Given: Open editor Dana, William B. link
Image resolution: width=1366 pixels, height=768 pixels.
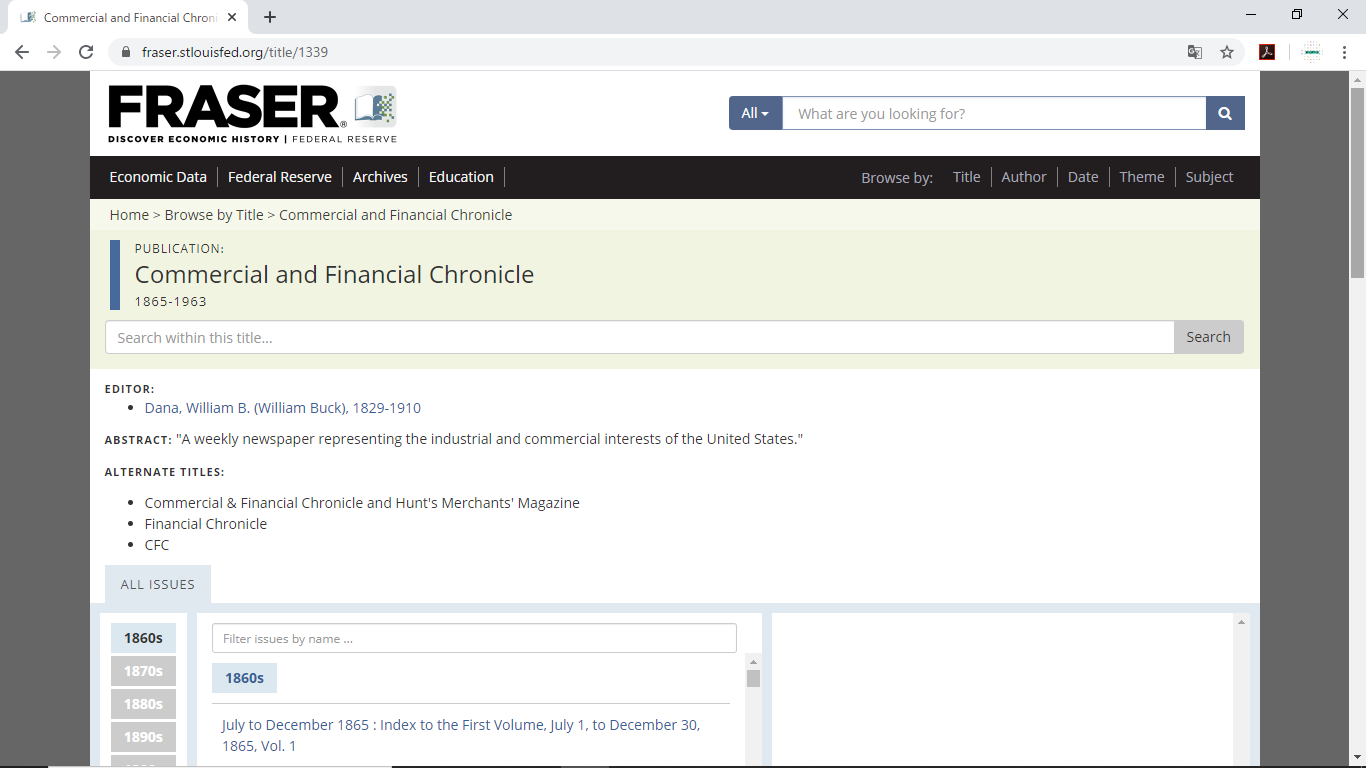Looking at the screenshot, I should tap(283, 408).
